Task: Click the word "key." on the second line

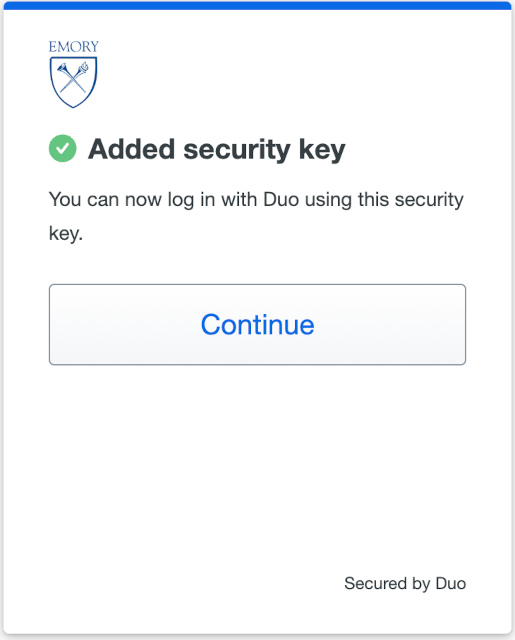Action: pyautogui.click(x=66, y=234)
